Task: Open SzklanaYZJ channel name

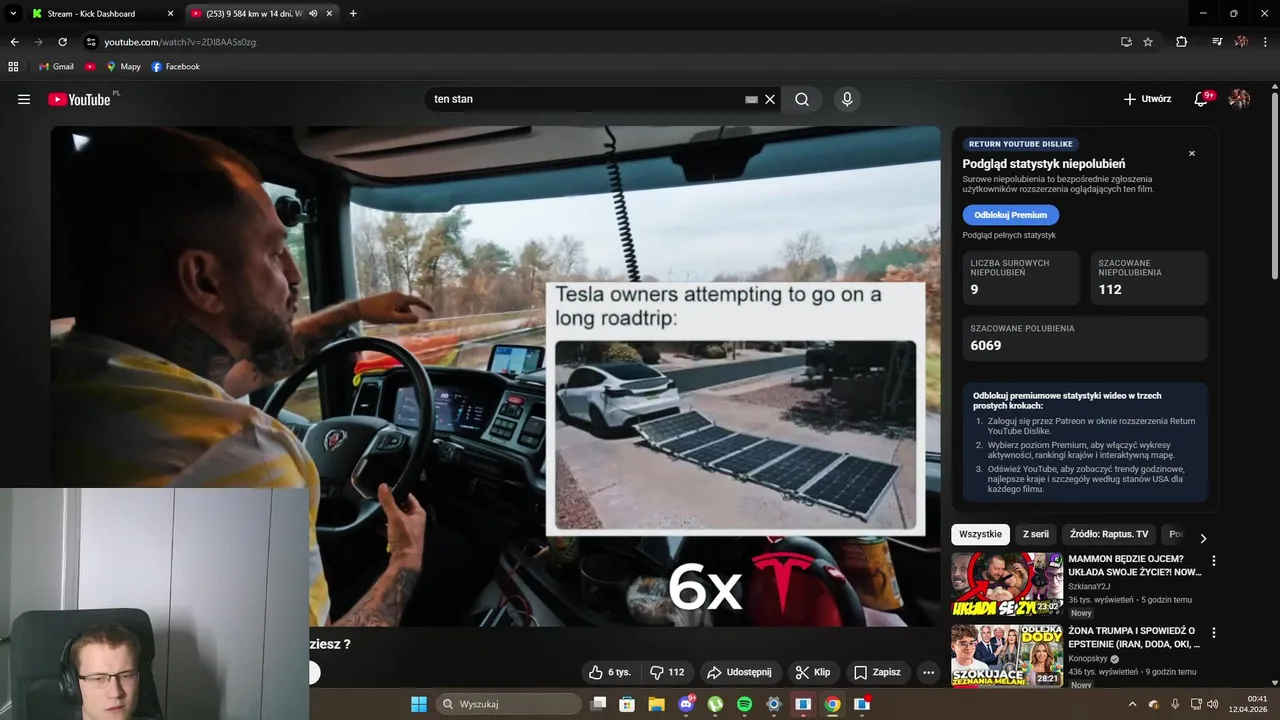Action: pyautogui.click(x=1089, y=586)
